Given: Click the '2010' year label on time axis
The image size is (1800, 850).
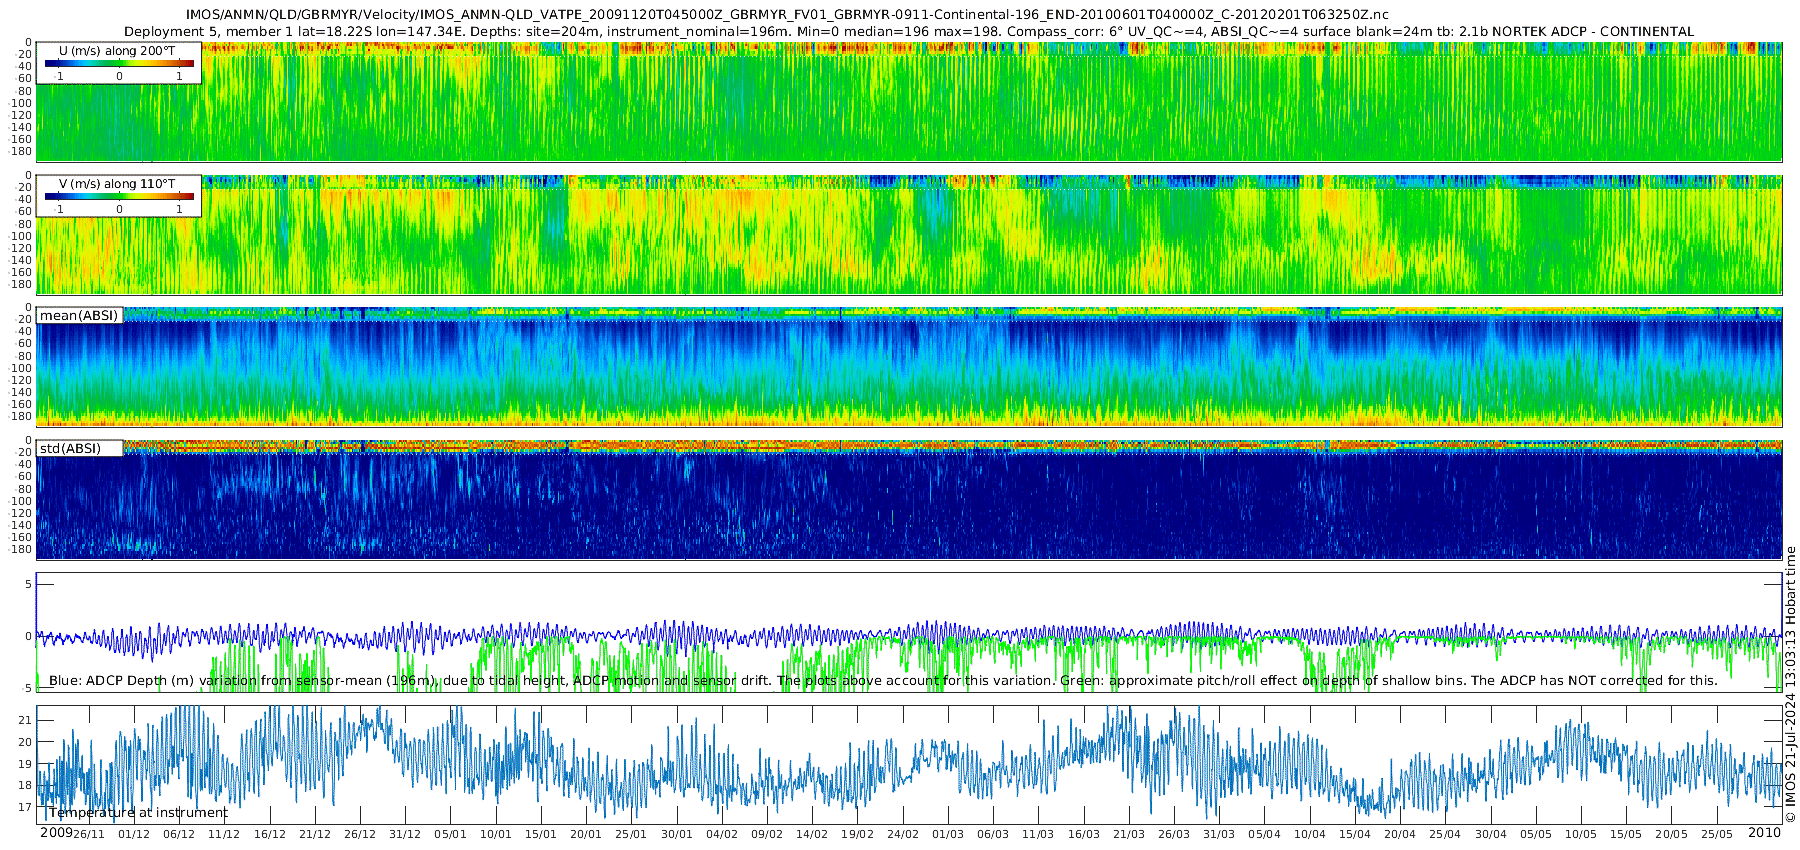Looking at the screenshot, I should point(1764,832).
